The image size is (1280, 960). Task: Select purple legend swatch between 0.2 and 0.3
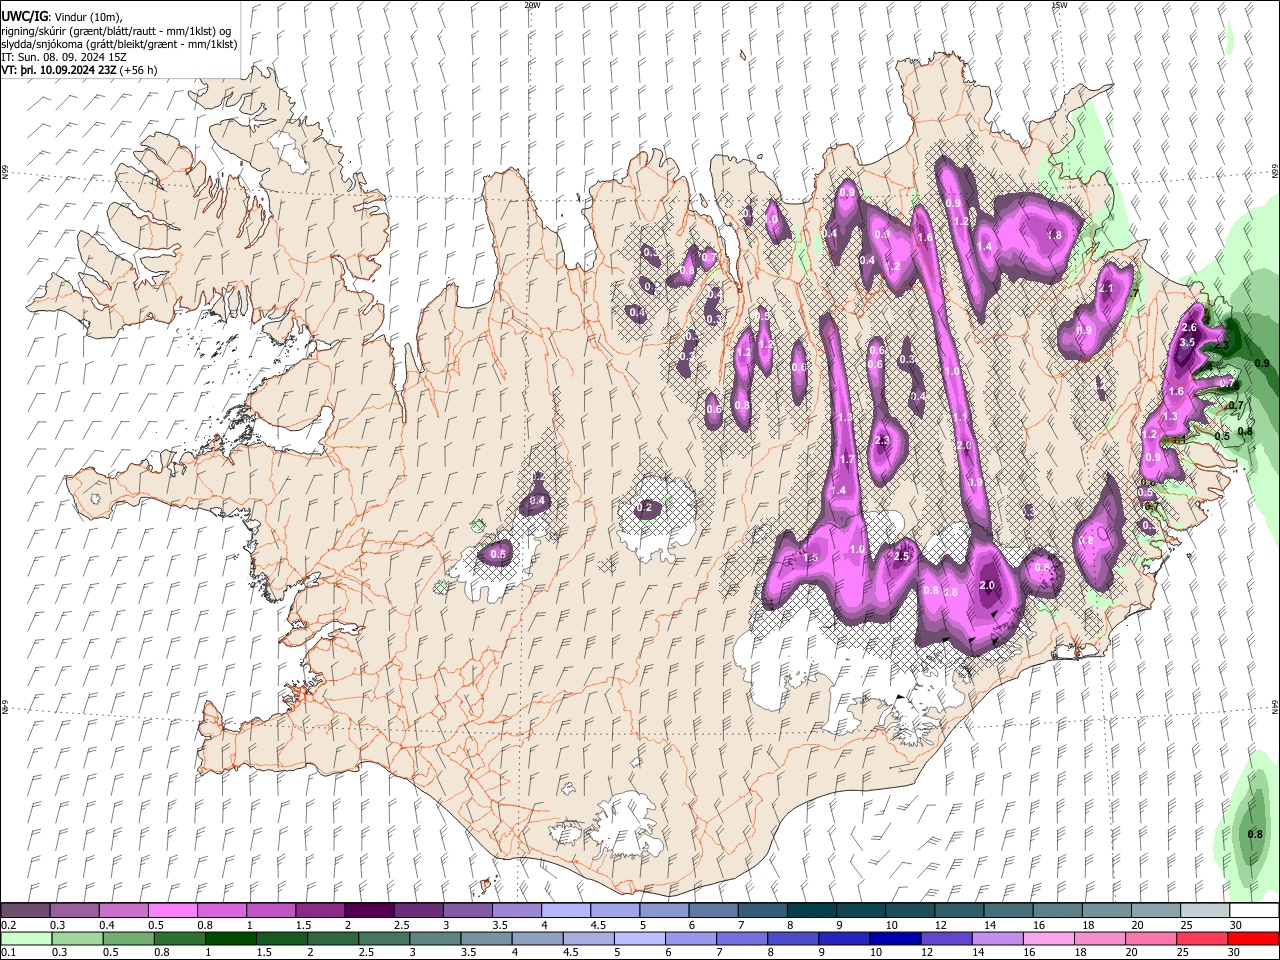click(26, 911)
